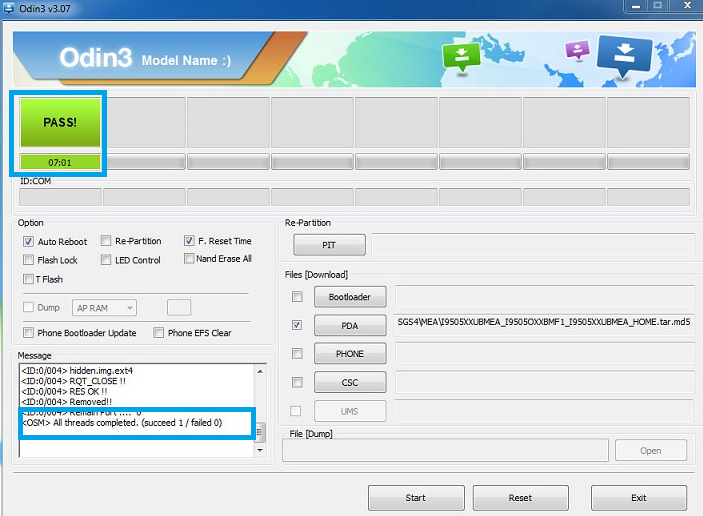Enable Phone EFS Clear option
This screenshot has width=703, height=516.
tap(158, 333)
